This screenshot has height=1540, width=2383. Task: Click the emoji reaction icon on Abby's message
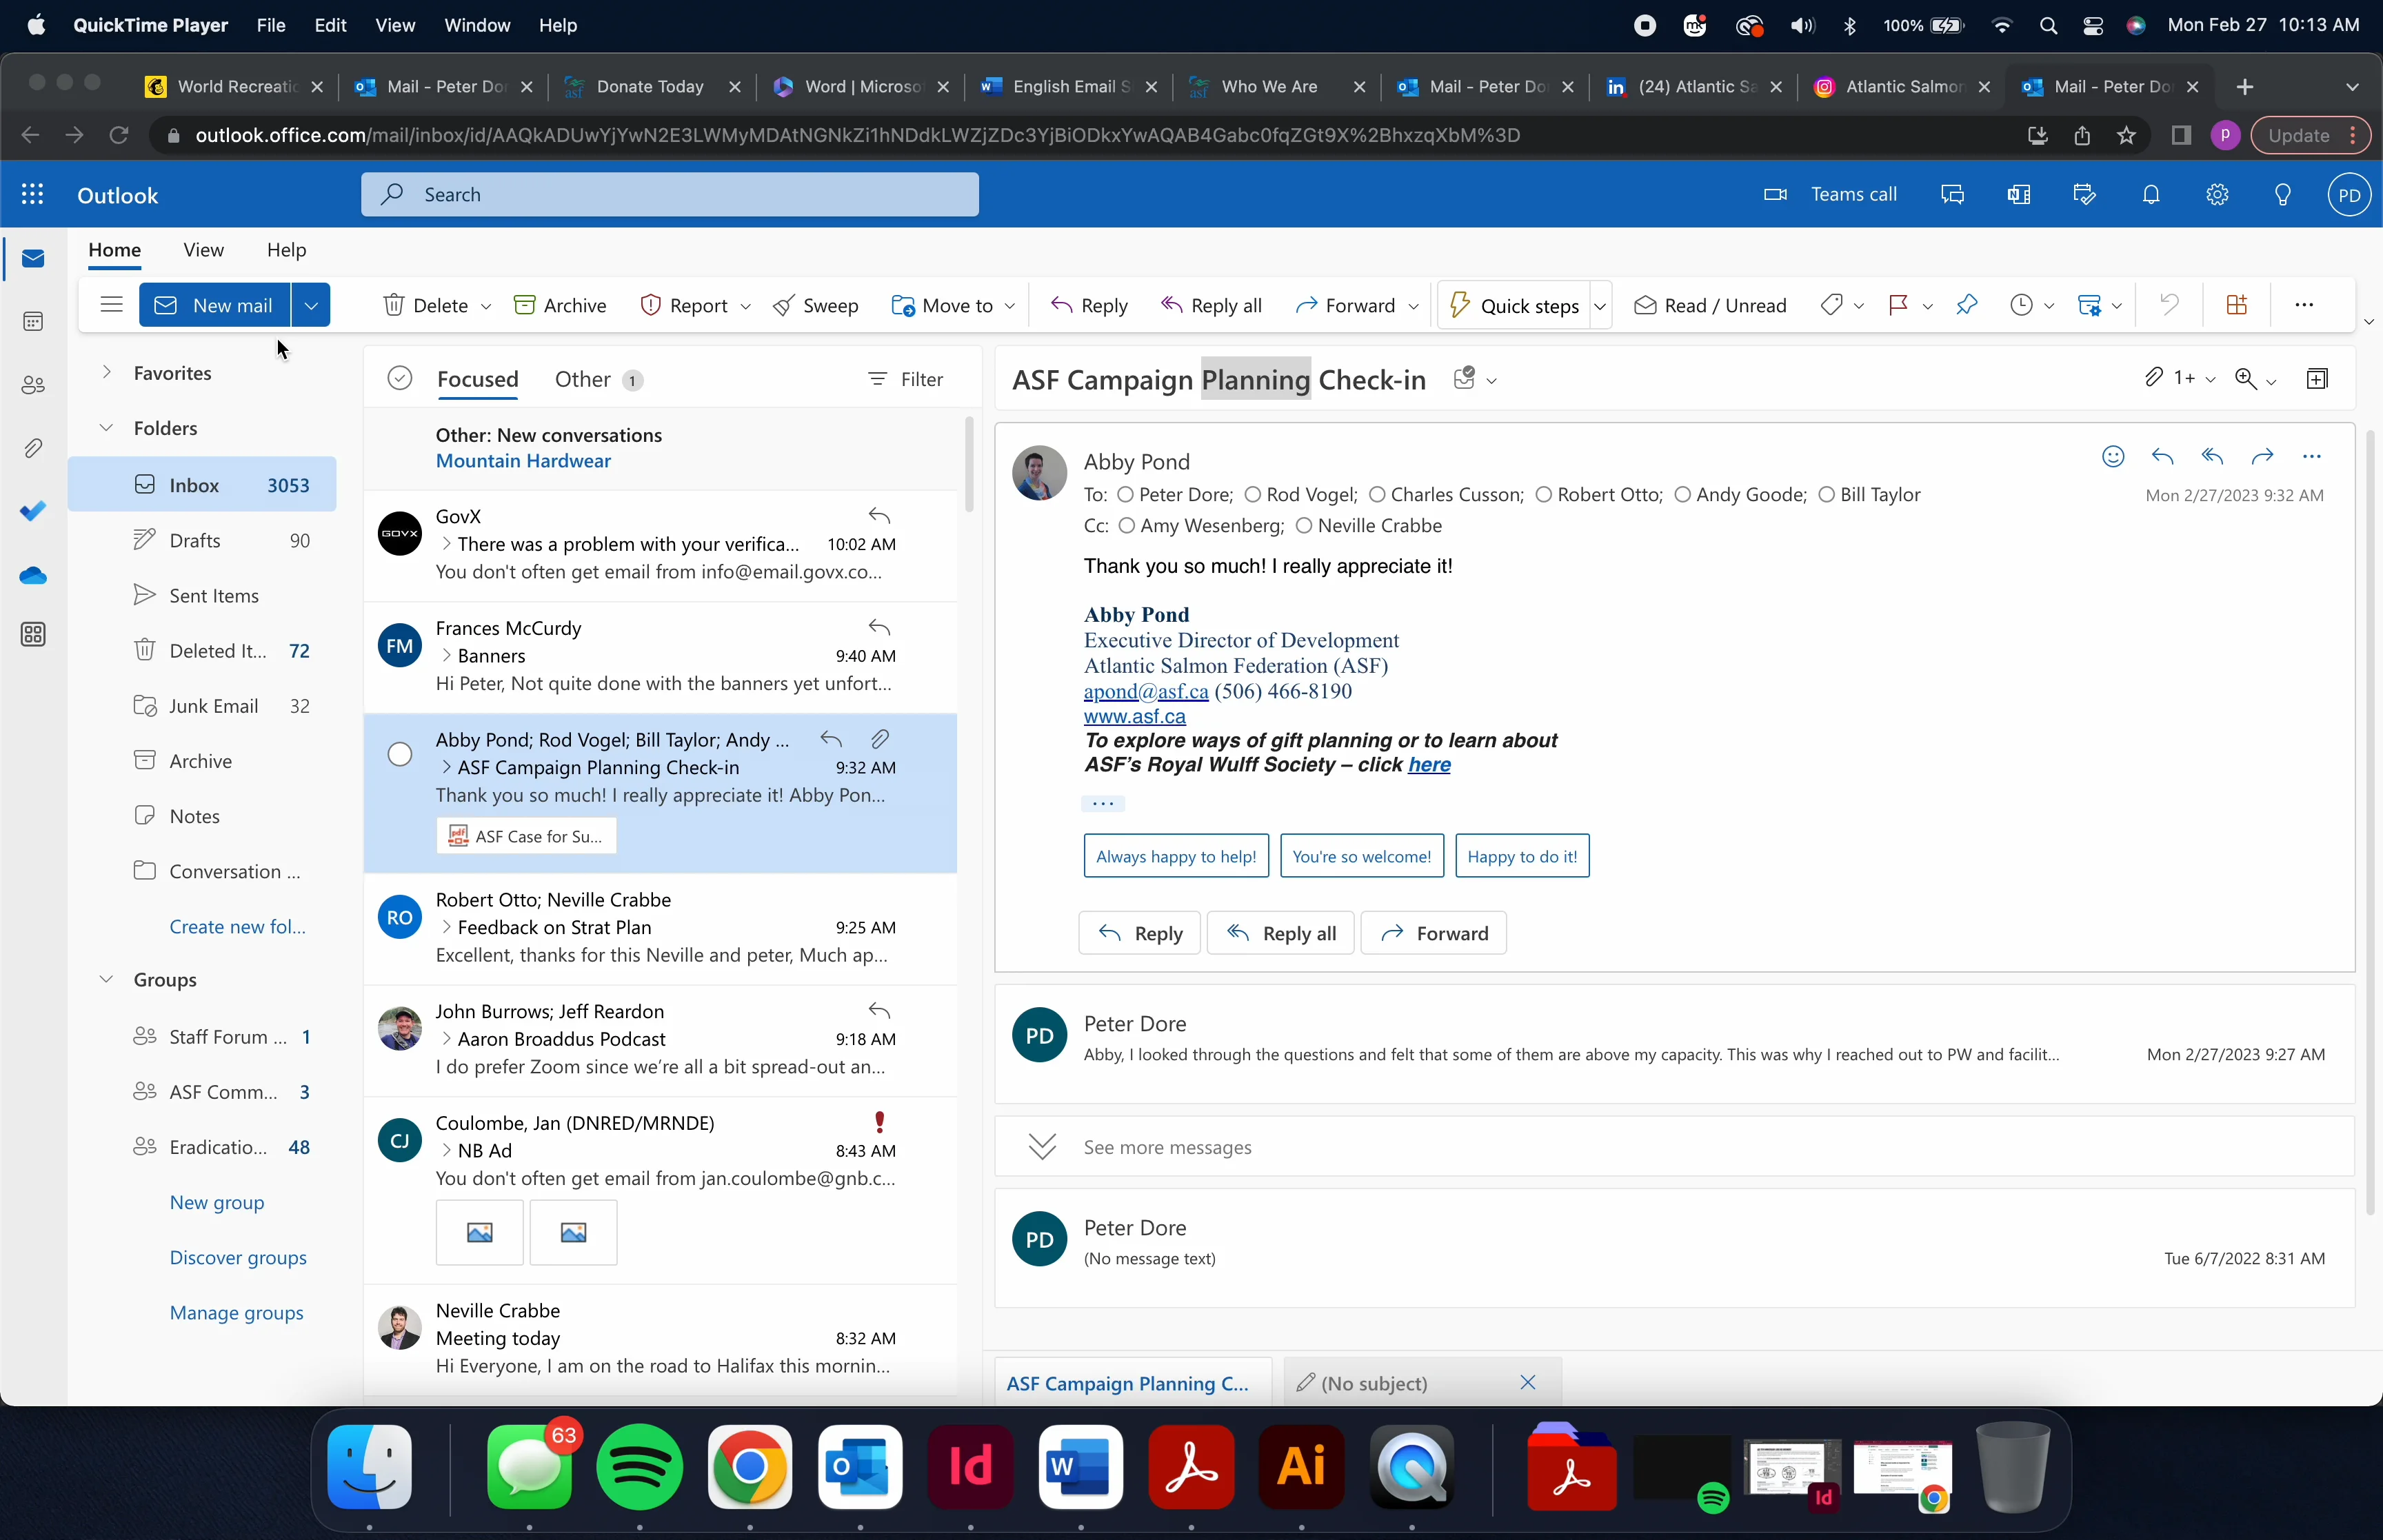(x=2112, y=457)
